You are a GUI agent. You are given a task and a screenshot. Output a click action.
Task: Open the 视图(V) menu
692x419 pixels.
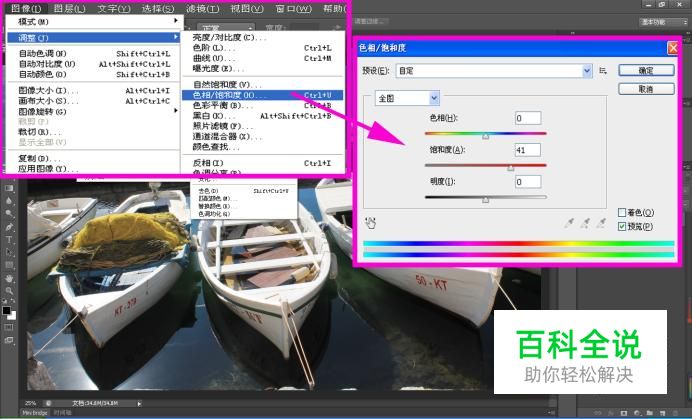[247, 8]
